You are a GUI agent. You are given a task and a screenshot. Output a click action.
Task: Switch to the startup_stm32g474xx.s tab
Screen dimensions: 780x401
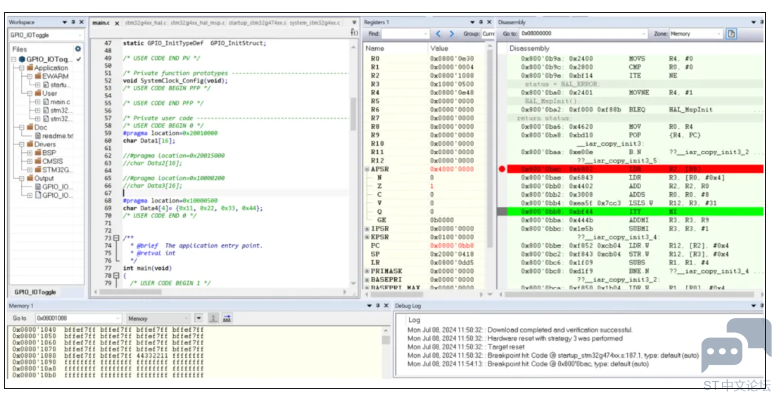point(257,23)
